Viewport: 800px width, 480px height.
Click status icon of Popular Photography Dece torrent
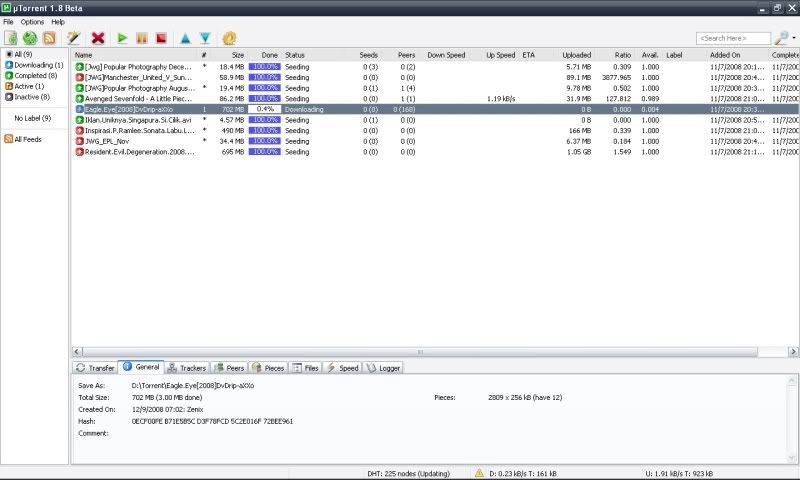(x=80, y=67)
